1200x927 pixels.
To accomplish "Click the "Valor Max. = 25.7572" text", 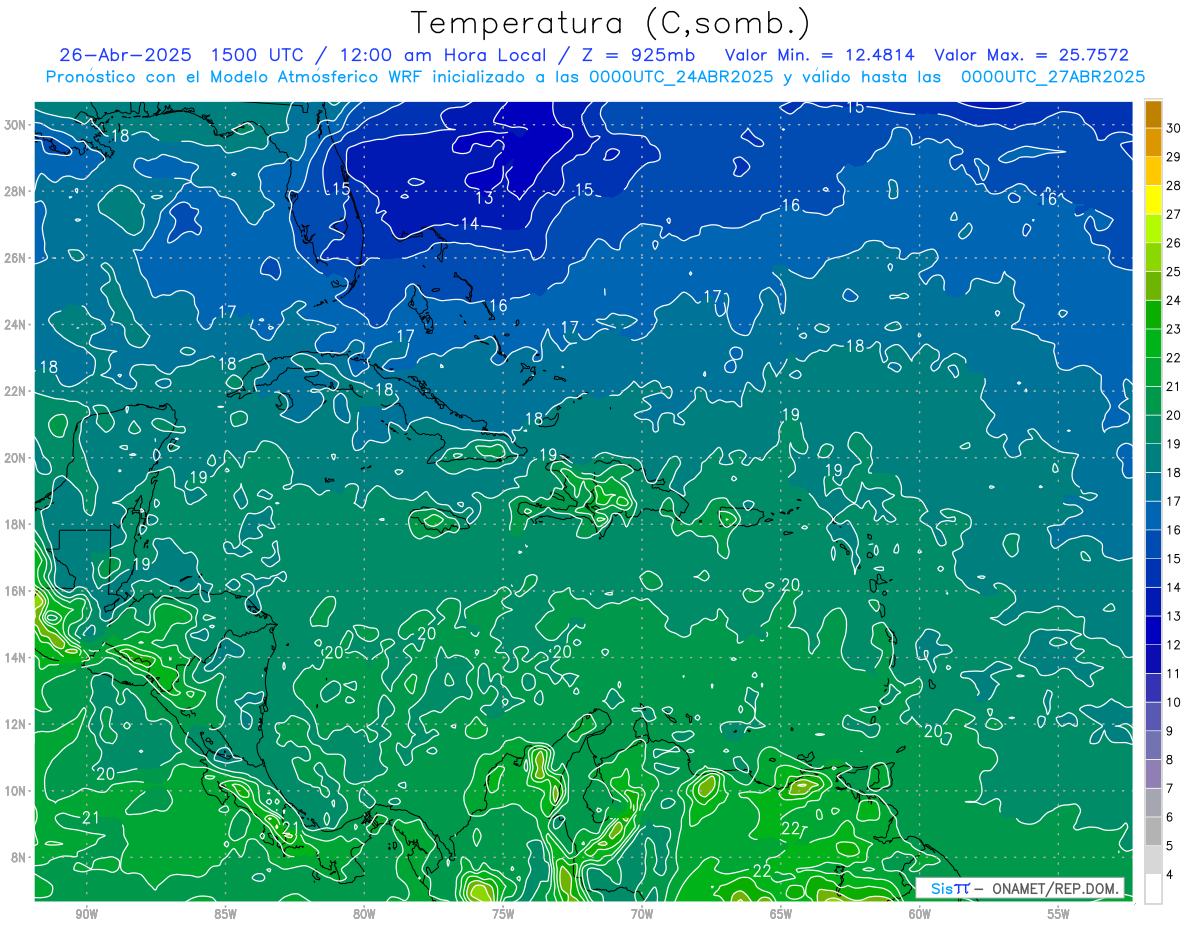I will pos(1032,55).
